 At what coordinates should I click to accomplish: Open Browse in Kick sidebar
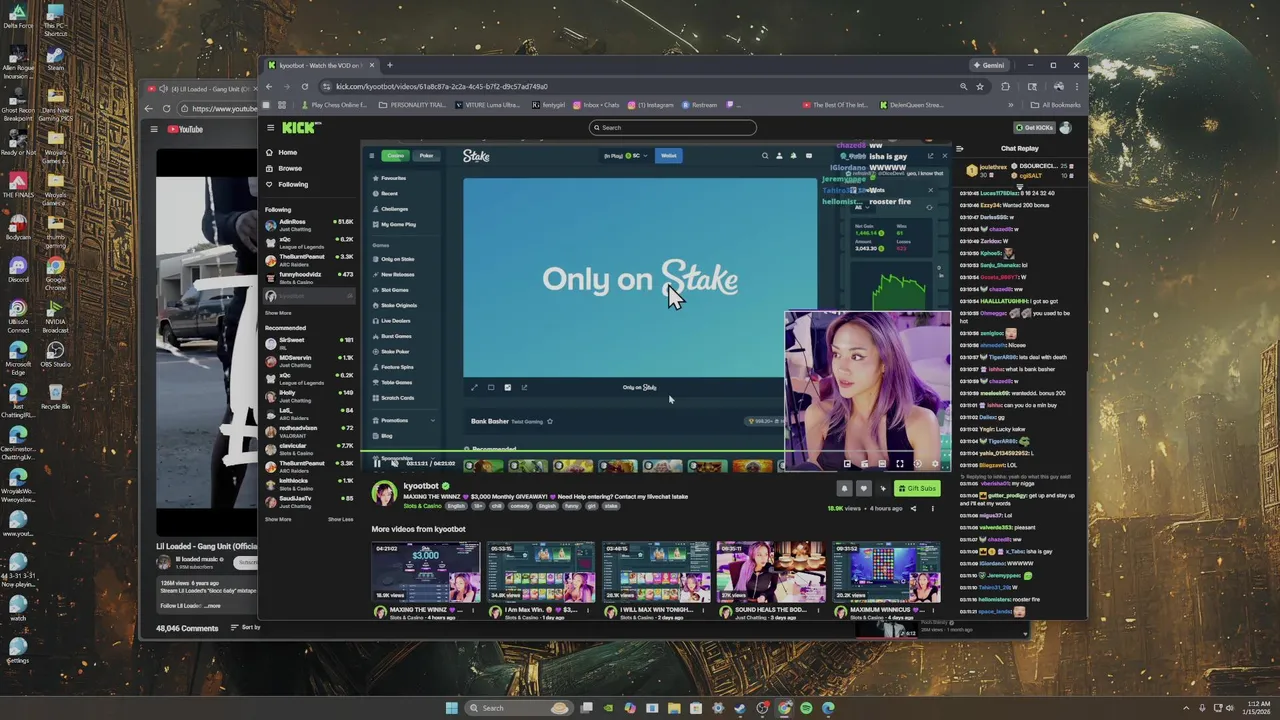(x=282, y=168)
